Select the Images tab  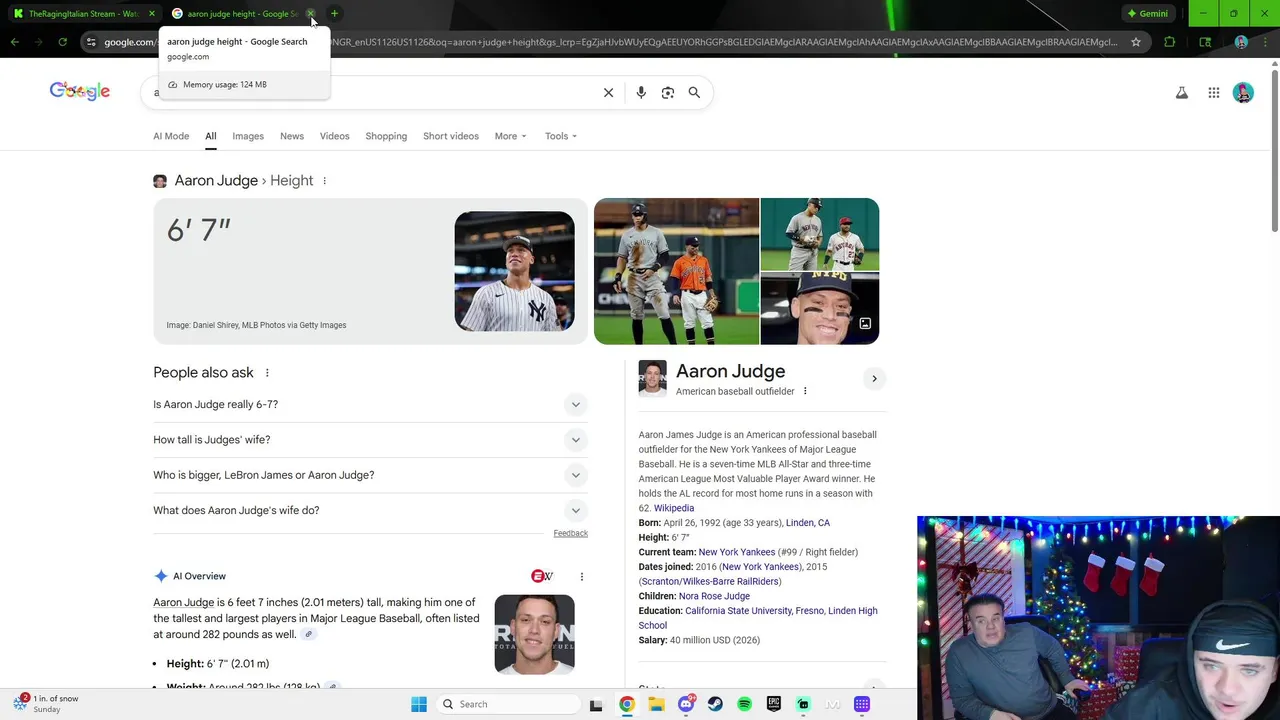point(248,136)
